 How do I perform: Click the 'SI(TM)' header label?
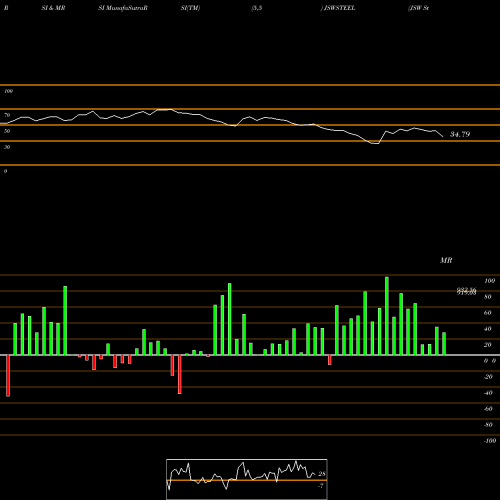click(x=190, y=8)
